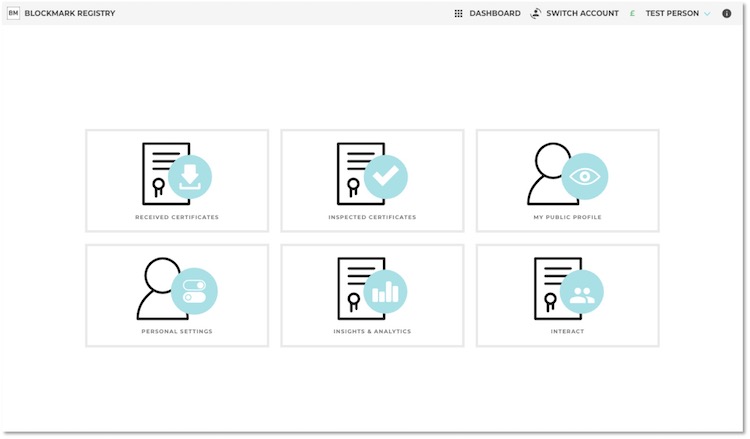The image size is (750, 439).
Task: Click the Blockmark Registry title link
Action: (x=70, y=14)
